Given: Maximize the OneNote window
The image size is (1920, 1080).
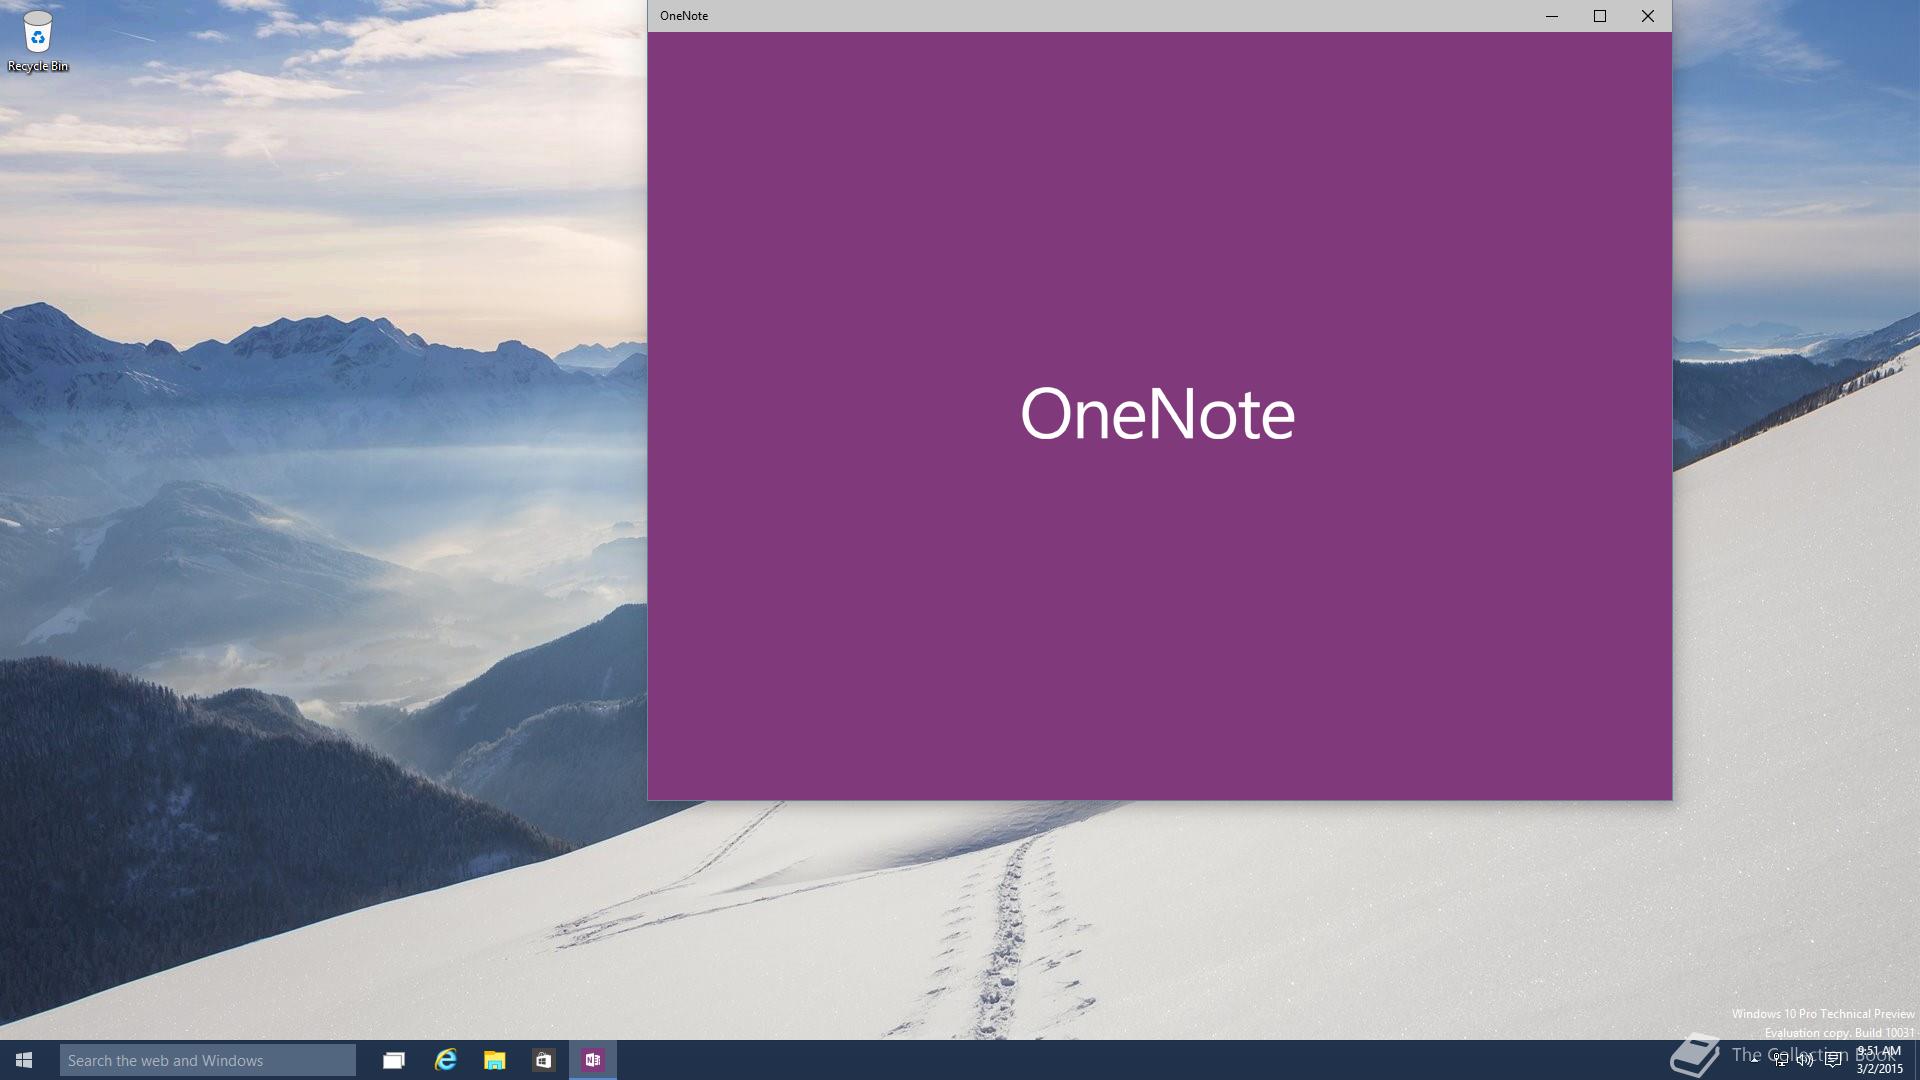Looking at the screenshot, I should (1600, 16).
